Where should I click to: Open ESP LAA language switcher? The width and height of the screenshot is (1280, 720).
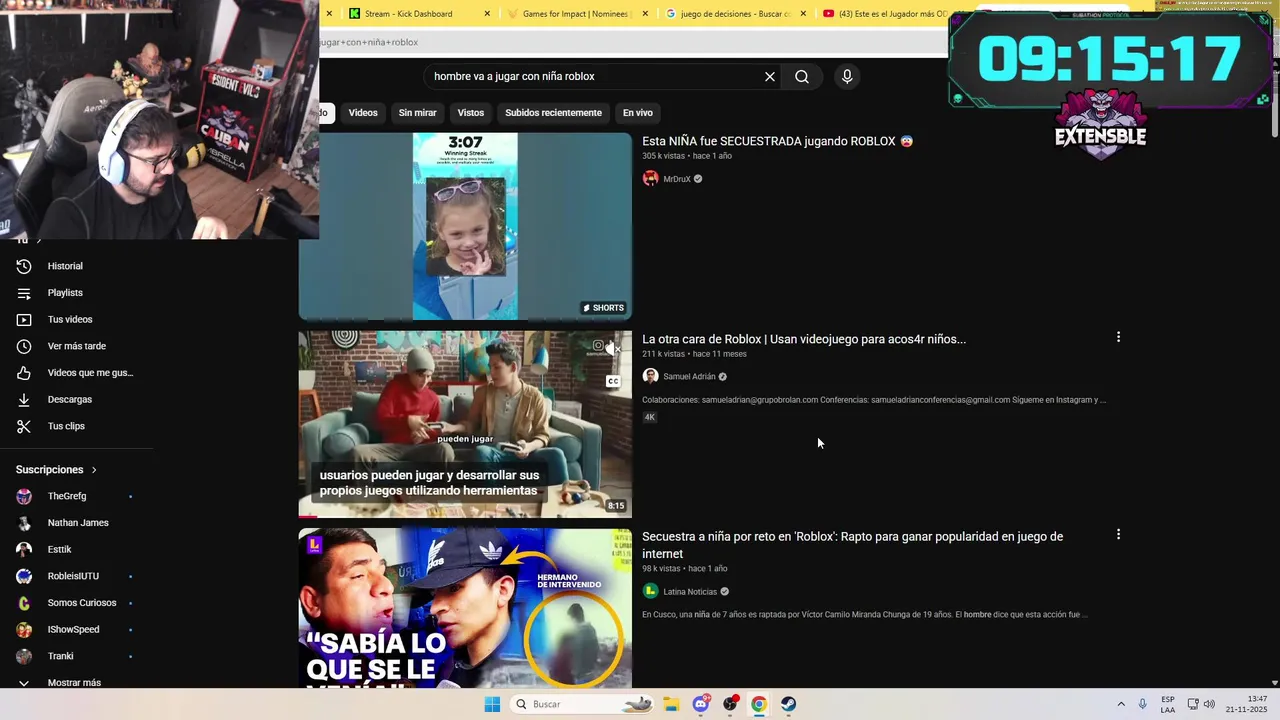tap(1168, 704)
